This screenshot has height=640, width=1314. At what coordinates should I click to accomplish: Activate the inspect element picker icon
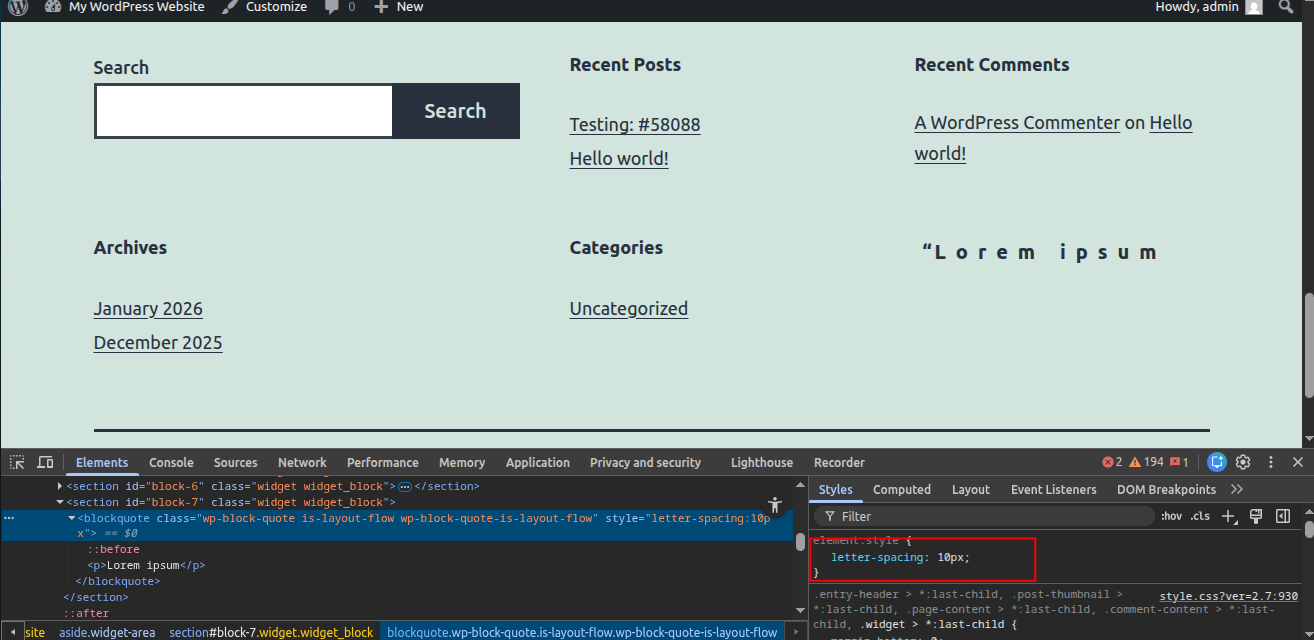pos(17,462)
